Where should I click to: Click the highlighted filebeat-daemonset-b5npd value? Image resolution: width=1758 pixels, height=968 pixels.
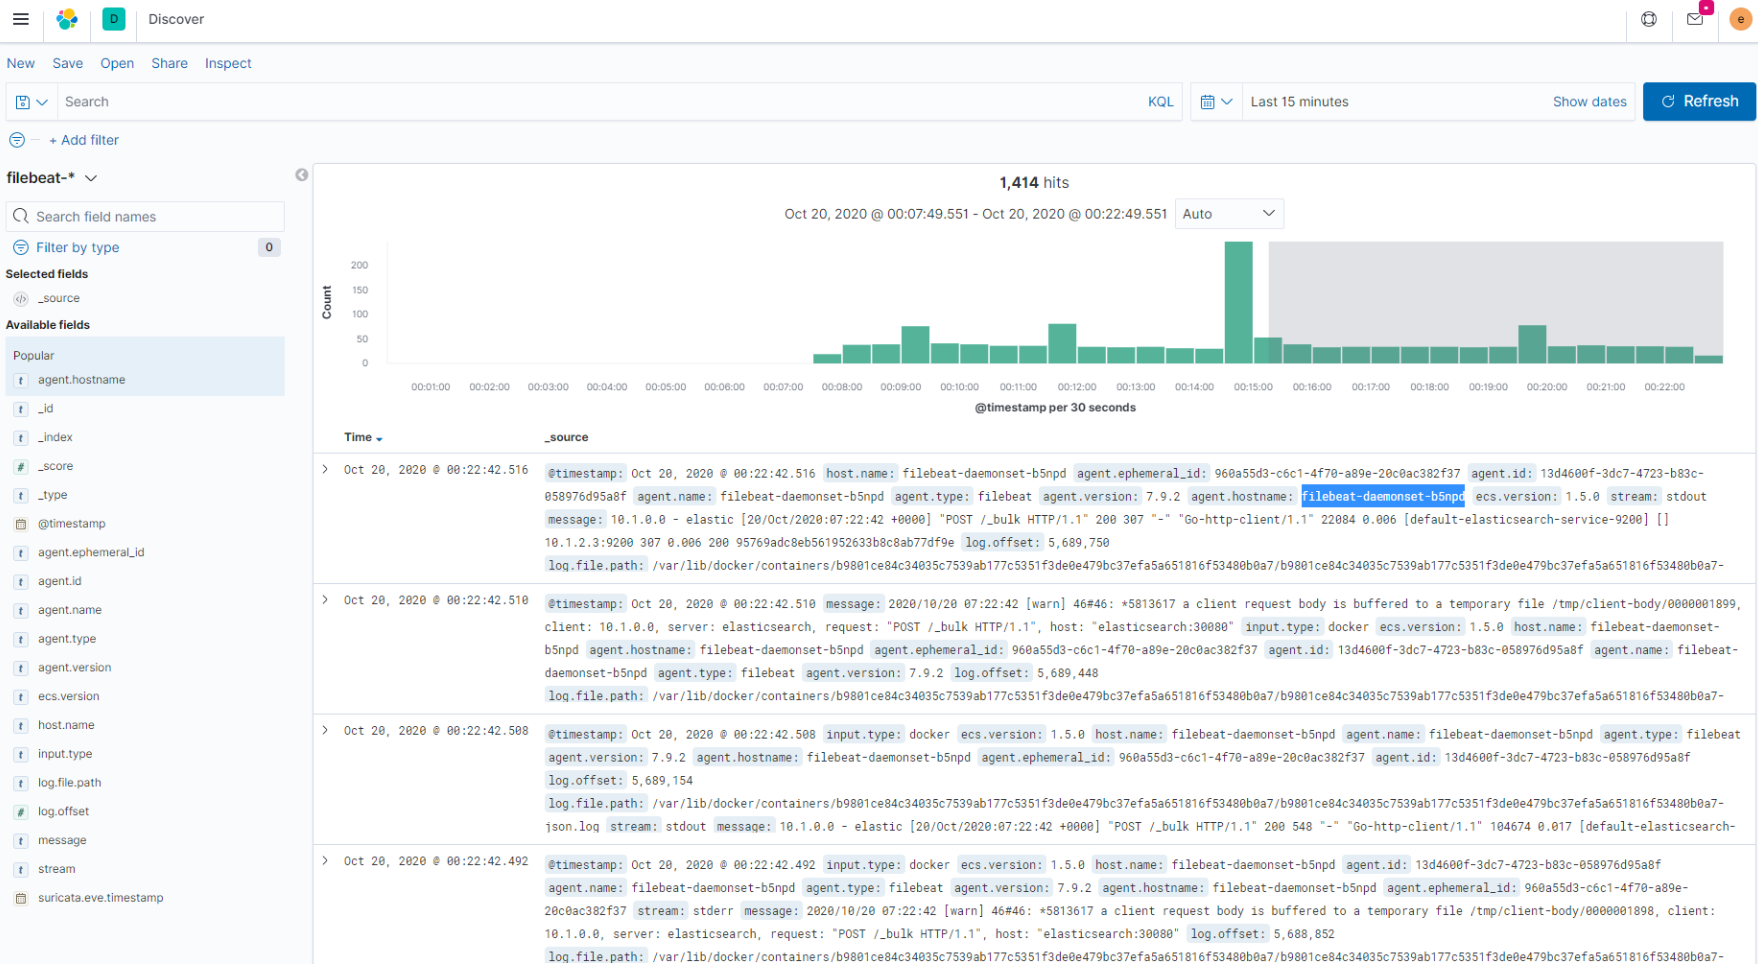1382,496
